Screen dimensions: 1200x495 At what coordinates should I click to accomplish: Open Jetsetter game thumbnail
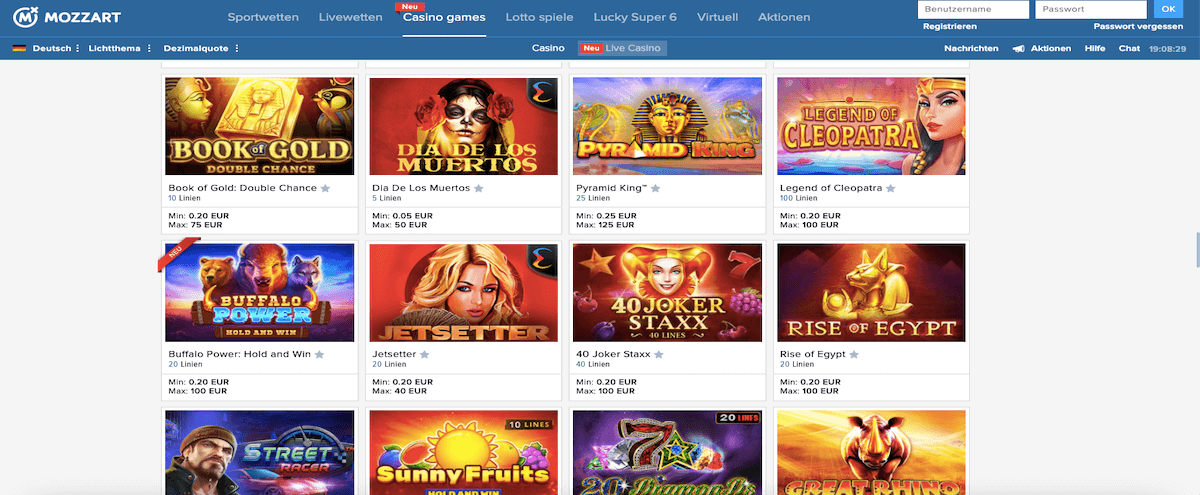pyautogui.click(x=464, y=293)
